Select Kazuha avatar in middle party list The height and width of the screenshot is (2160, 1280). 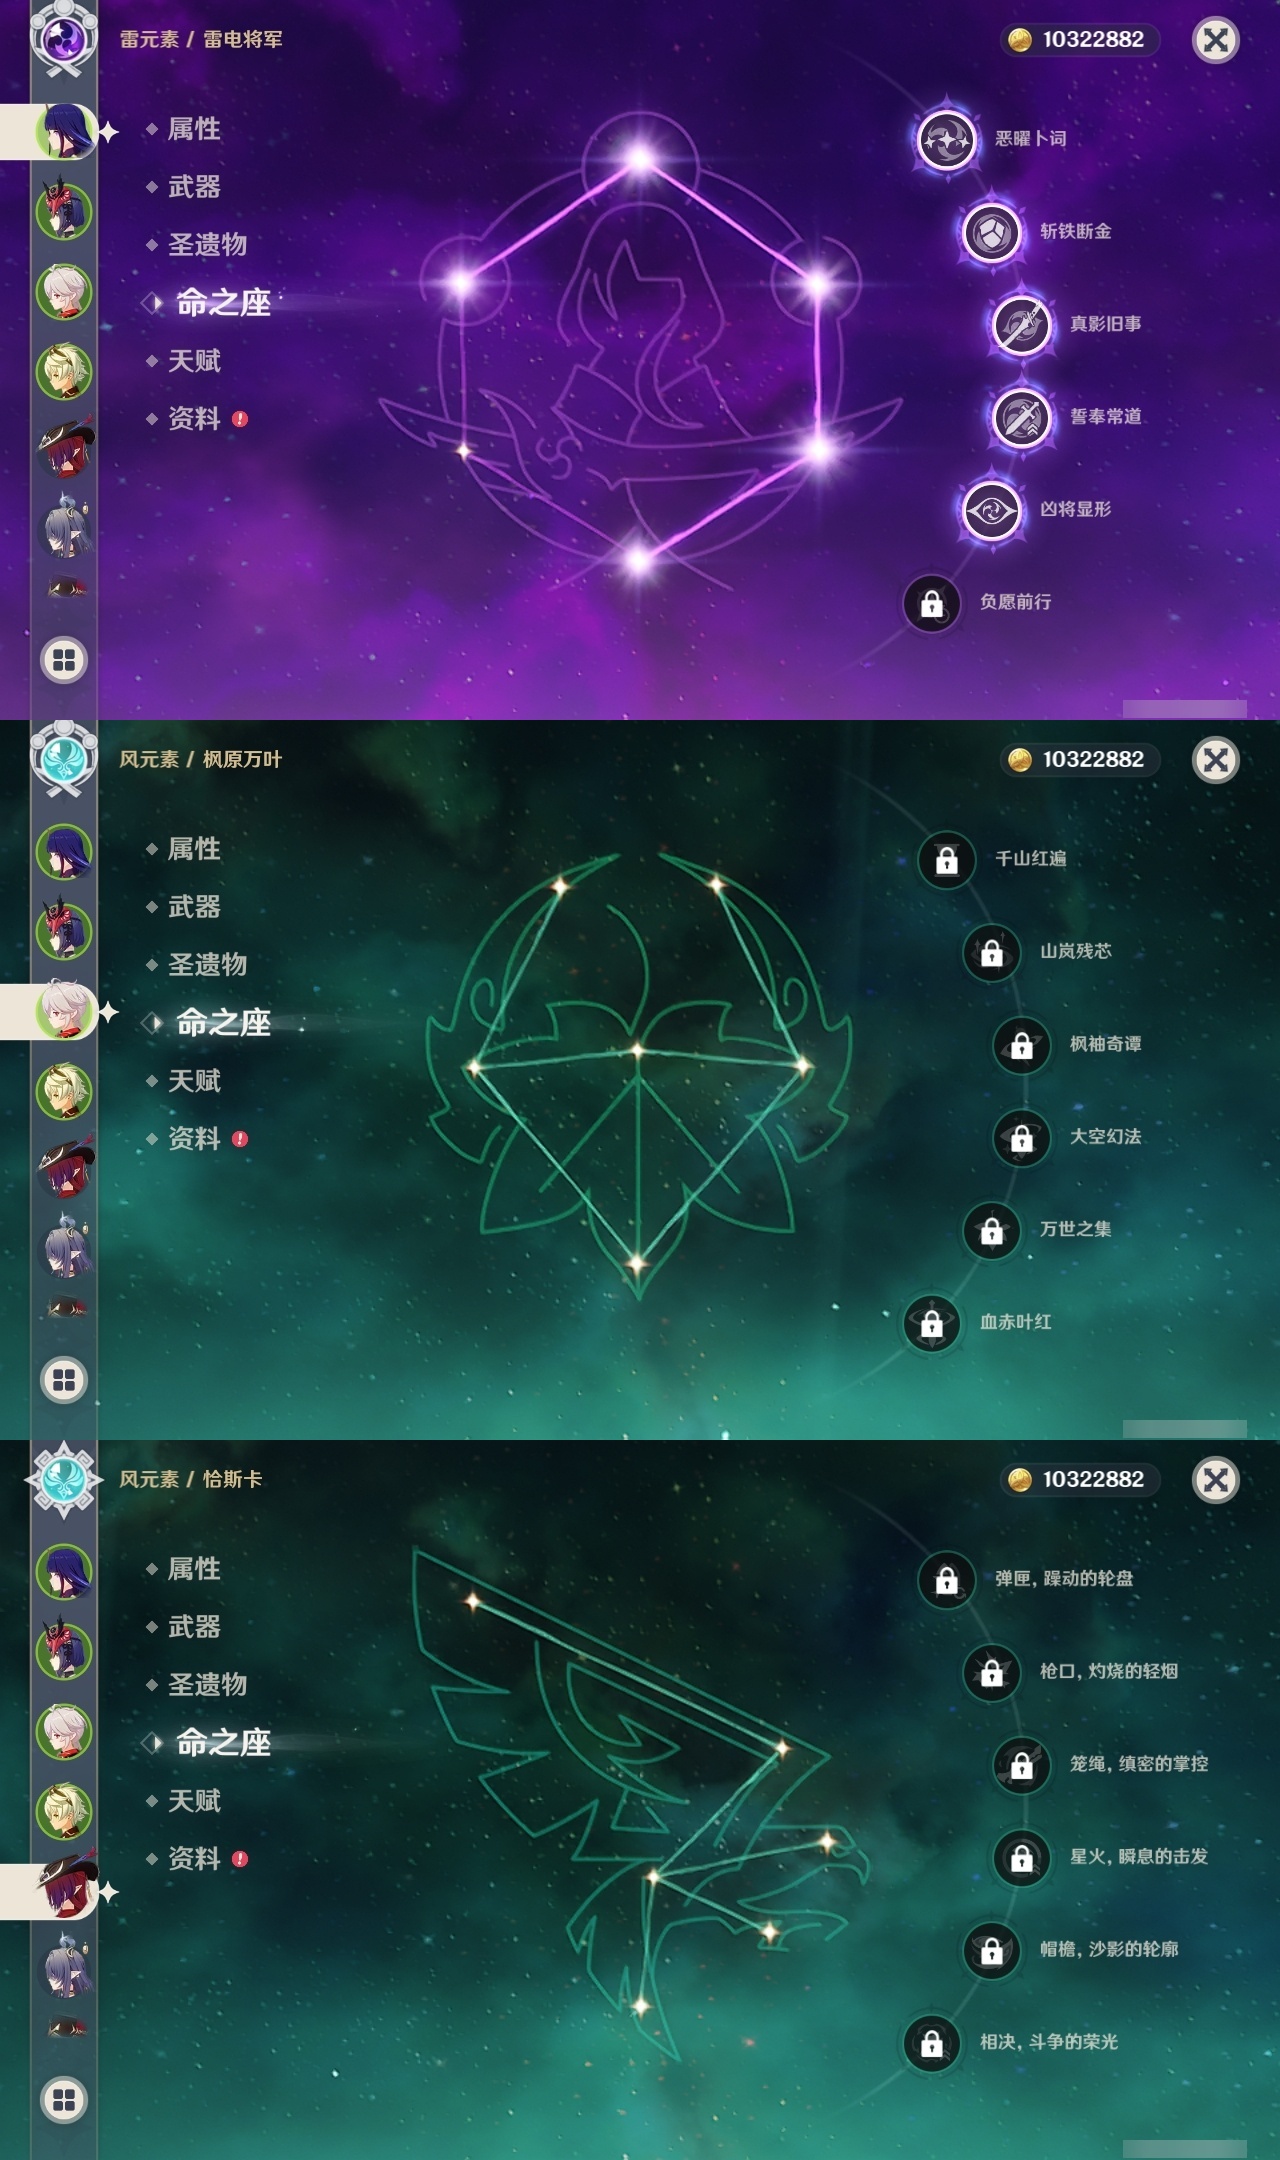[x=65, y=1011]
